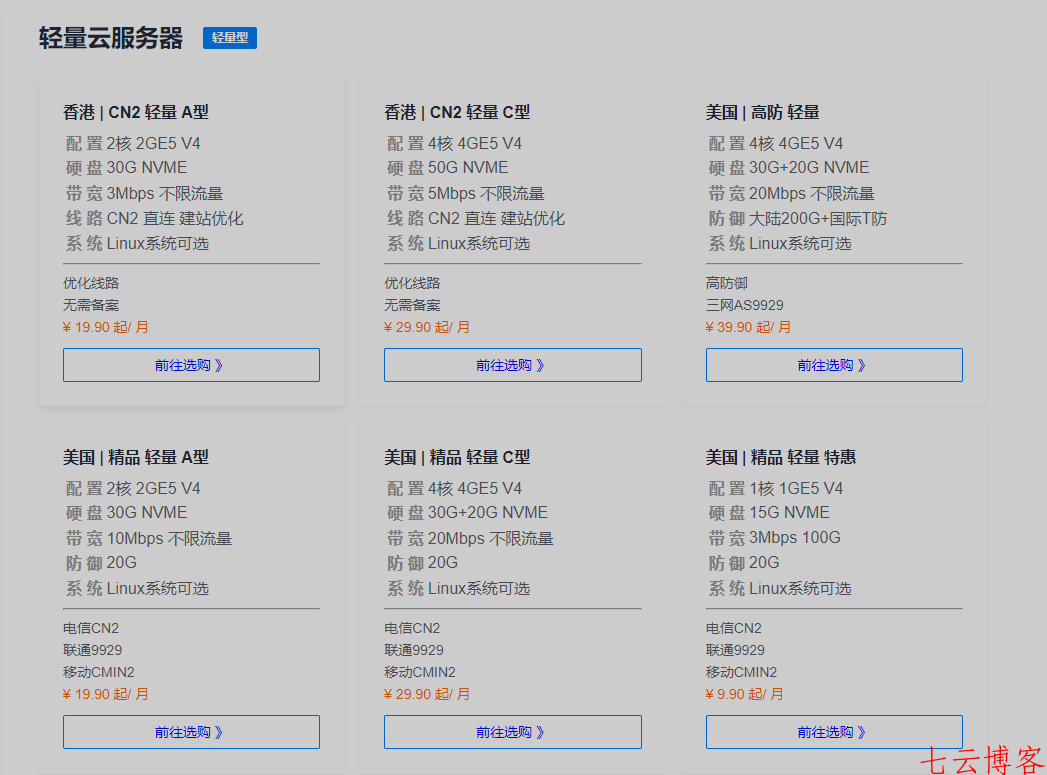
Task: Select the title 美国 | 高防 轻量
Action: tap(763, 112)
